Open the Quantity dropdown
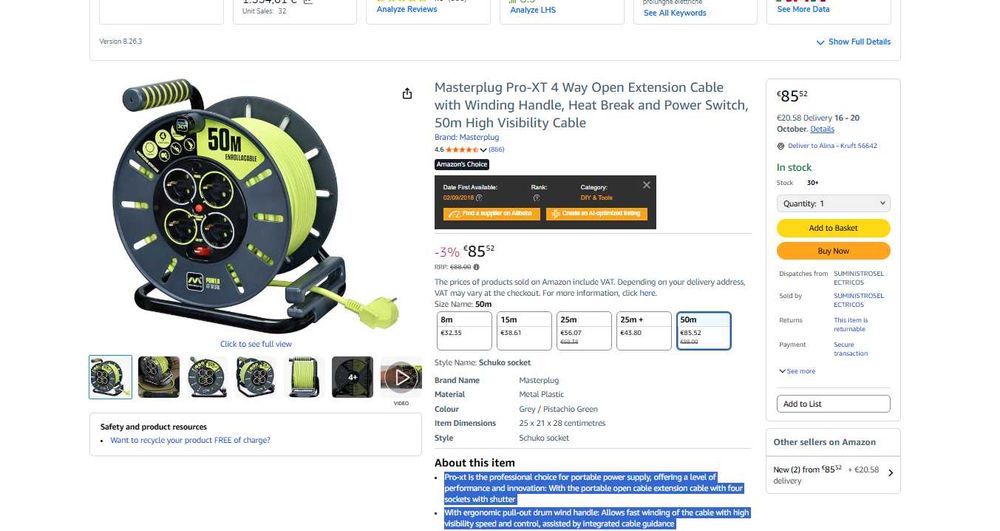This screenshot has width=1000, height=531. (833, 203)
